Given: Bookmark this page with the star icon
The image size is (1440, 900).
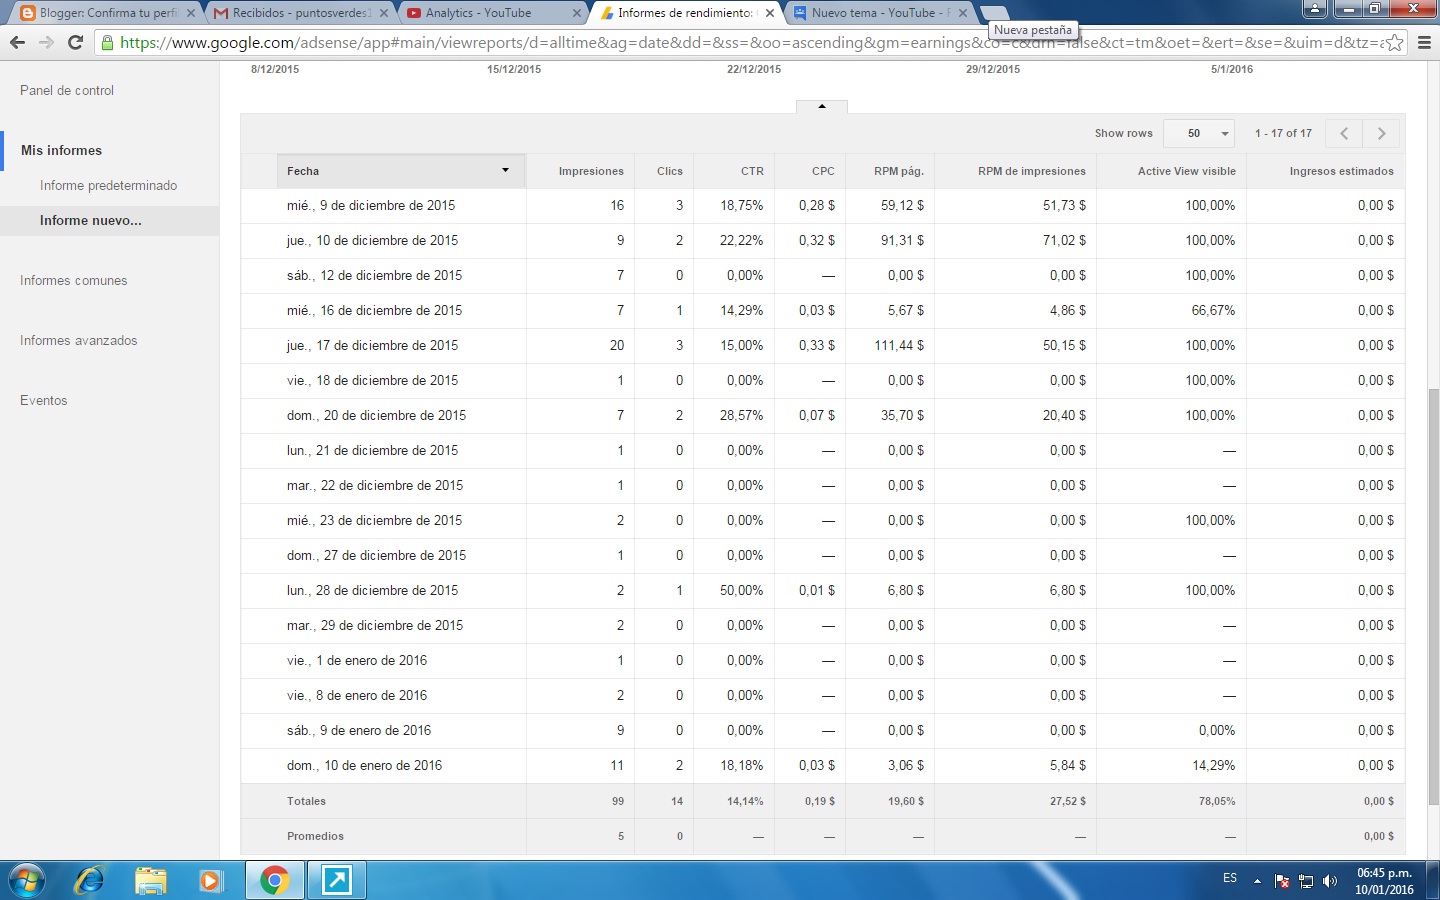Looking at the screenshot, I should click(x=1394, y=43).
